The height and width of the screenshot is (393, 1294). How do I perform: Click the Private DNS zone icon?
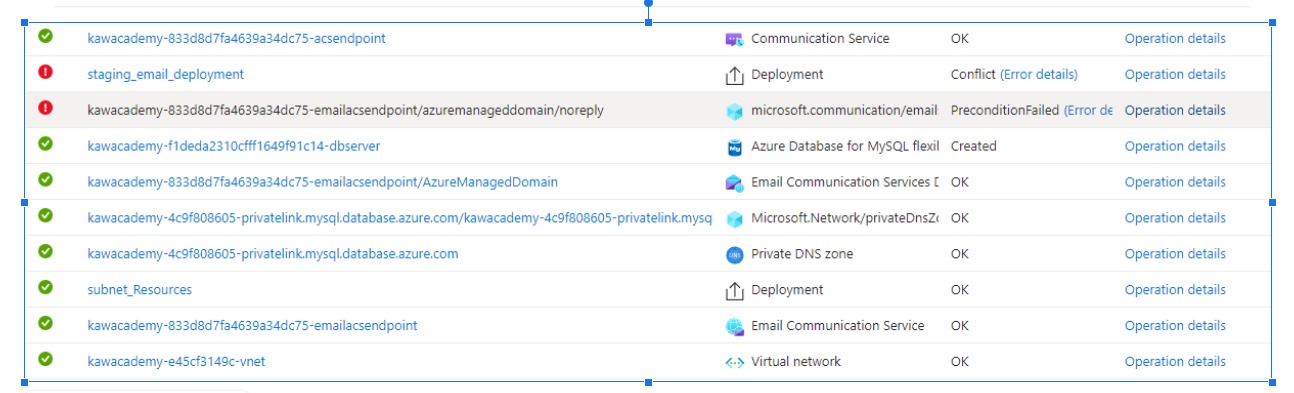pos(734,255)
